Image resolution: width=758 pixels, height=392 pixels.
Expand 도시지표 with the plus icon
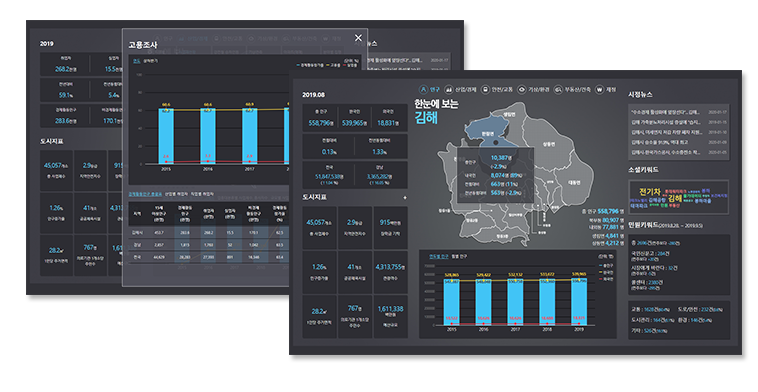[x=405, y=198]
